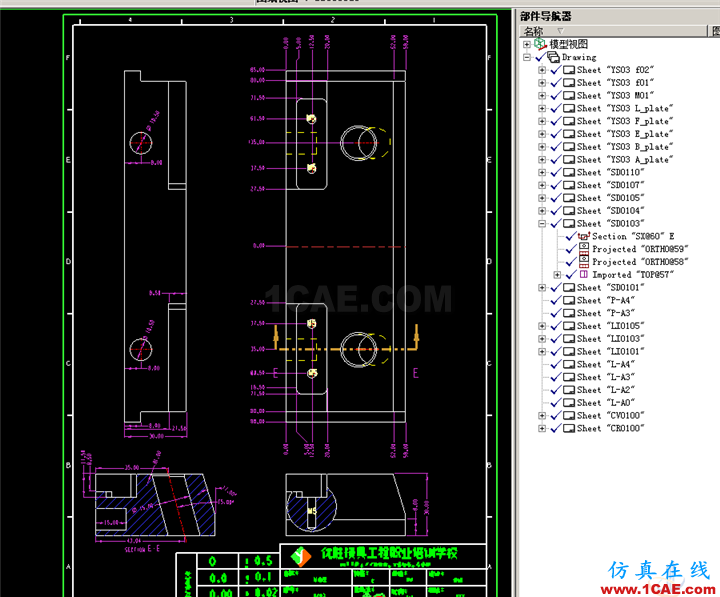Screen dimensions: 720x597
Task: Click the Drawing node icon
Action: coord(553,57)
